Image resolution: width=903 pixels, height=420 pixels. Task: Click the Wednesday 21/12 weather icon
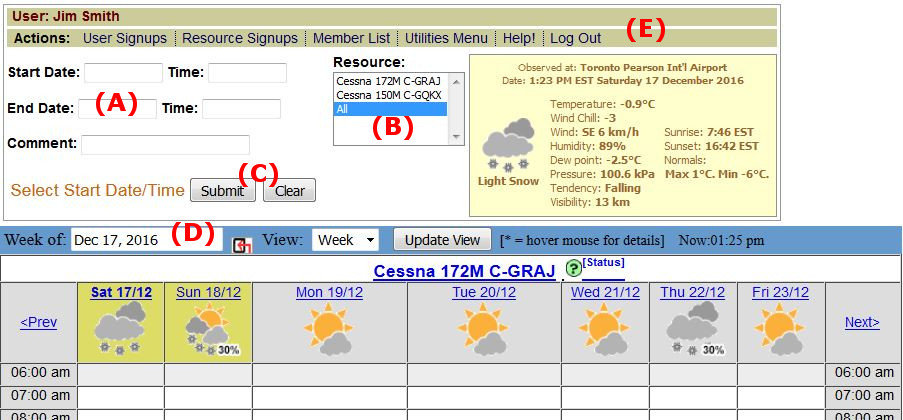click(605, 331)
